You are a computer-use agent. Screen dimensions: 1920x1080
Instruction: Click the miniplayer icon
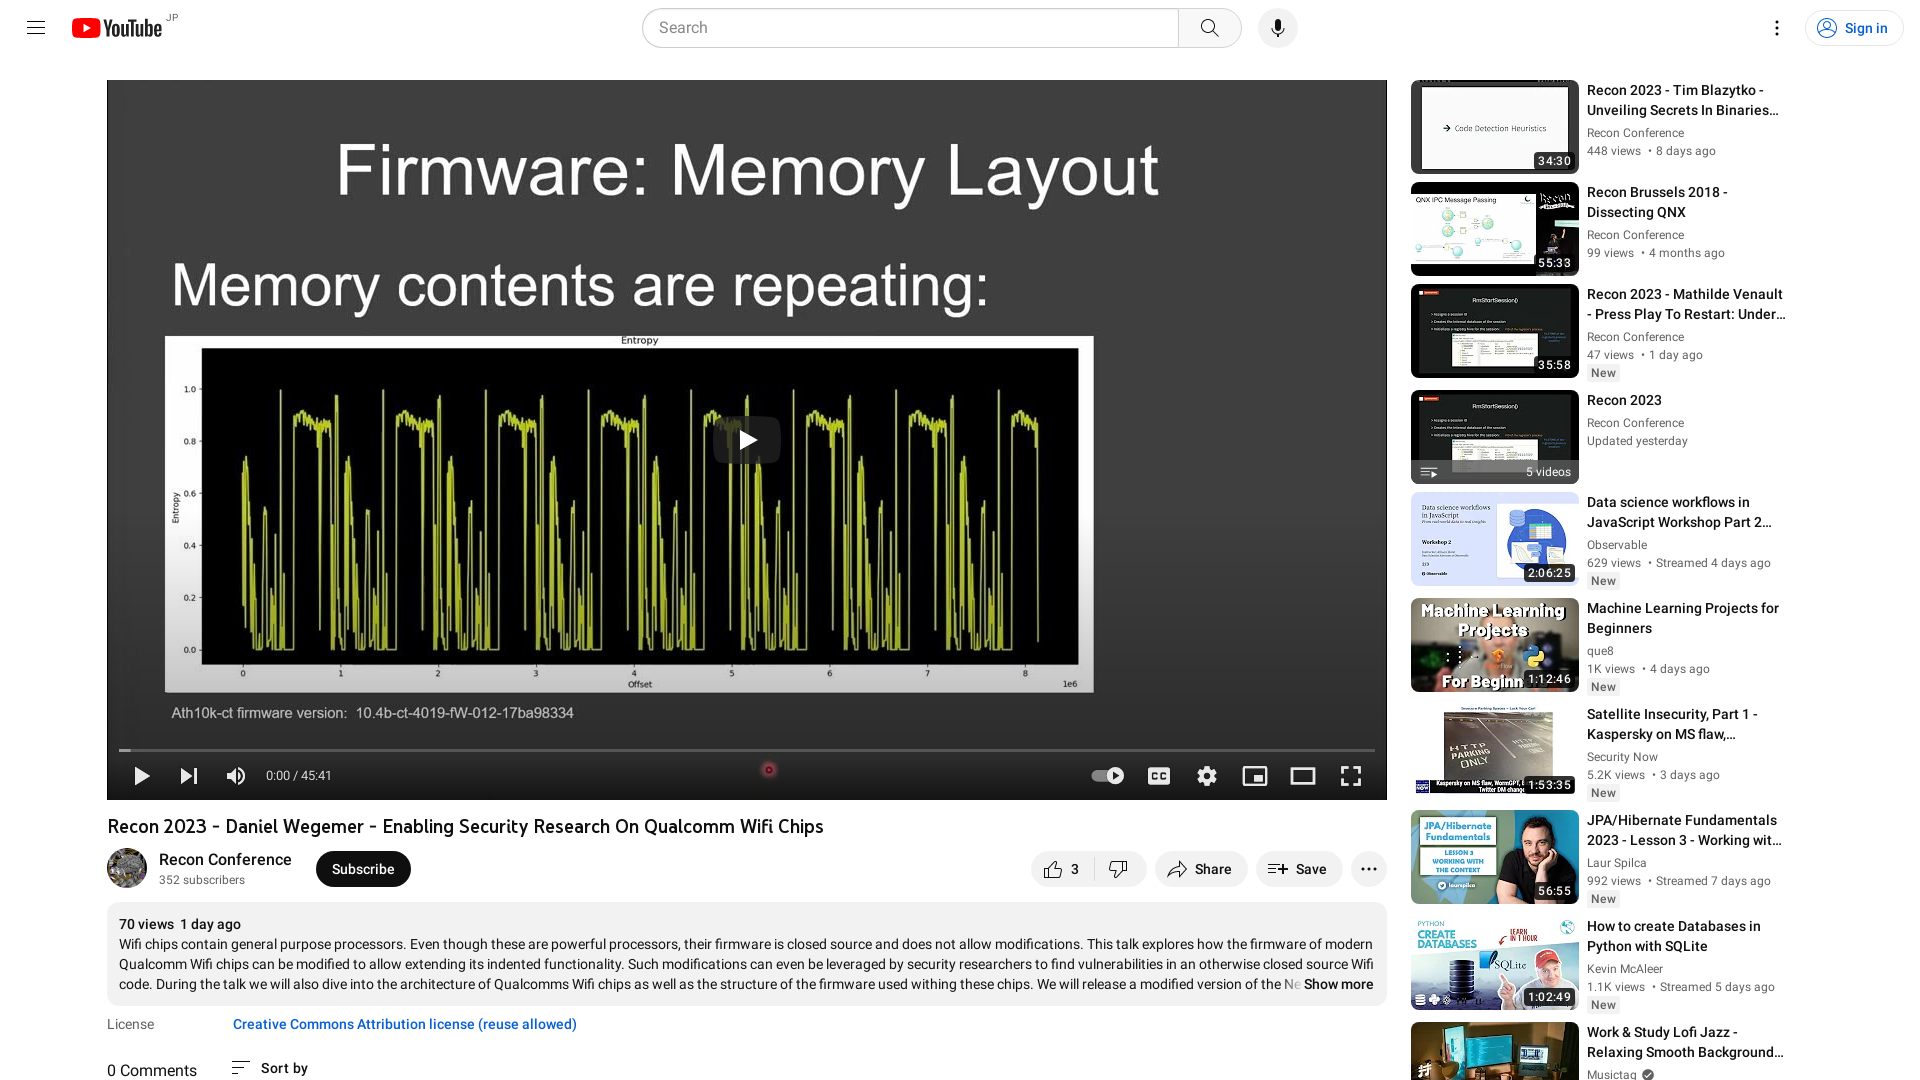(x=1255, y=775)
